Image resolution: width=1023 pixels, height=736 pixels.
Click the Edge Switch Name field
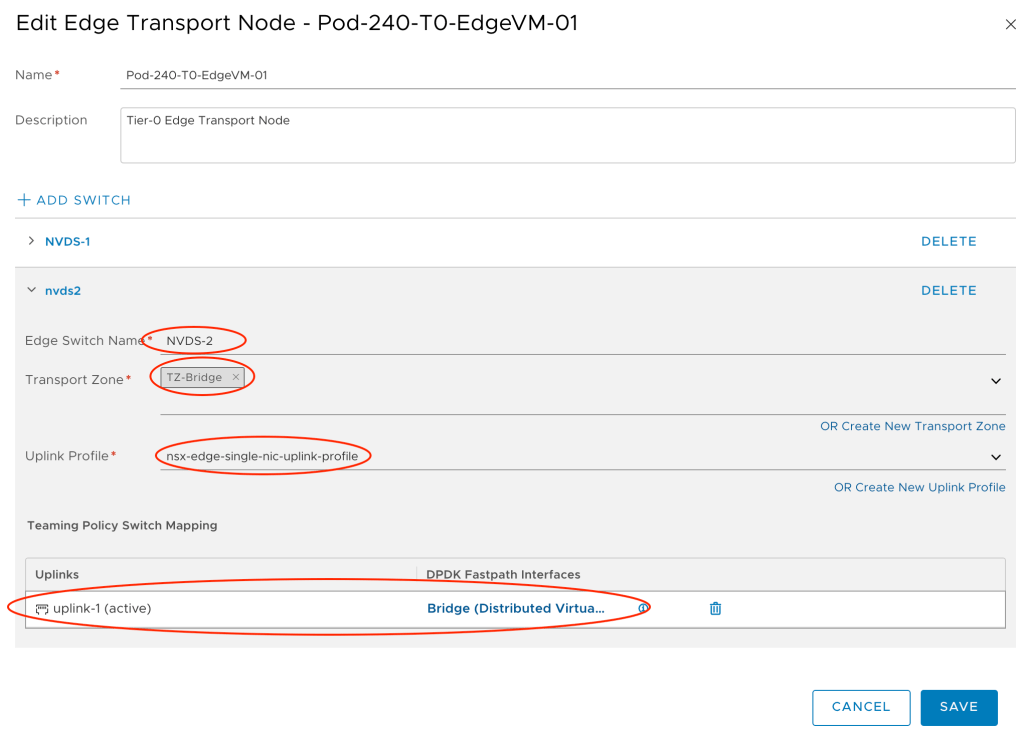(x=580, y=341)
